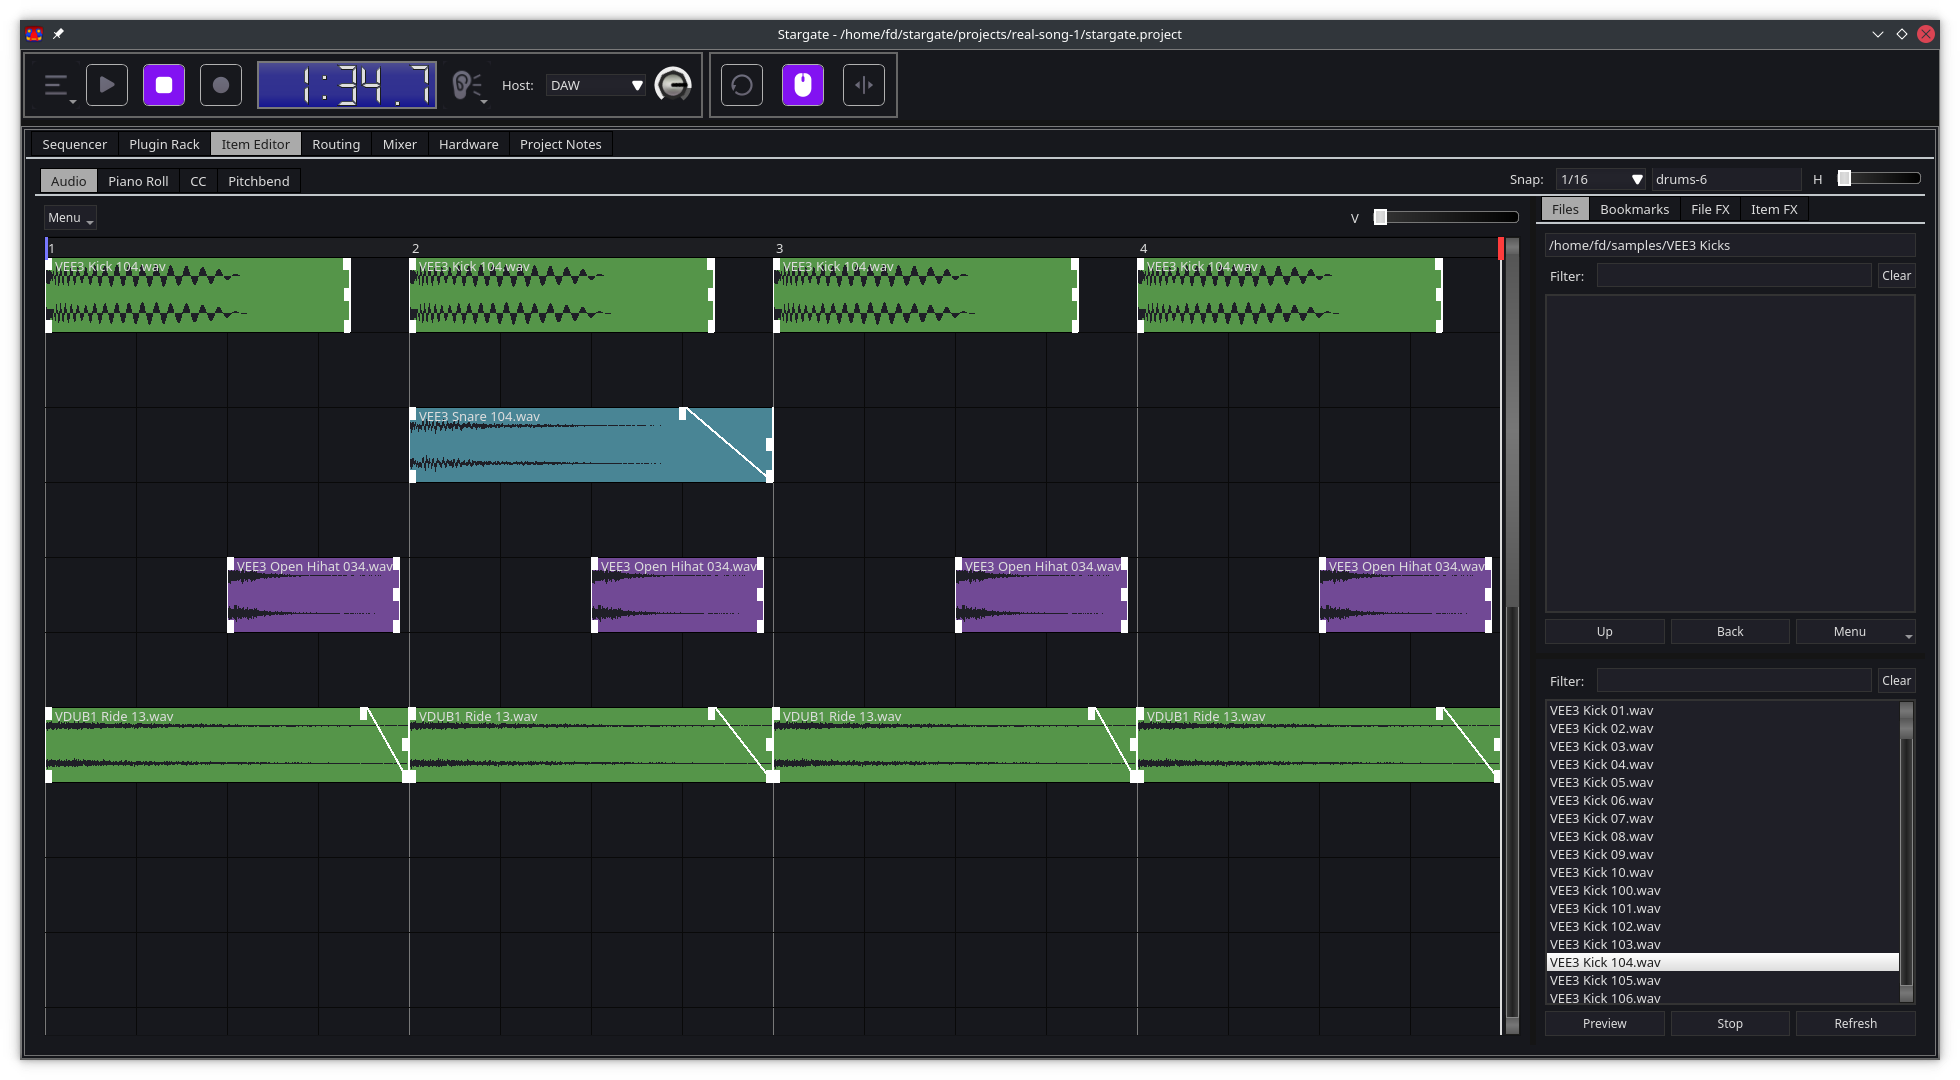Image resolution: width=1960 pixels, height=1080 pixels.
Task: Open the Item FX tab
Action: coord(1774,209)
